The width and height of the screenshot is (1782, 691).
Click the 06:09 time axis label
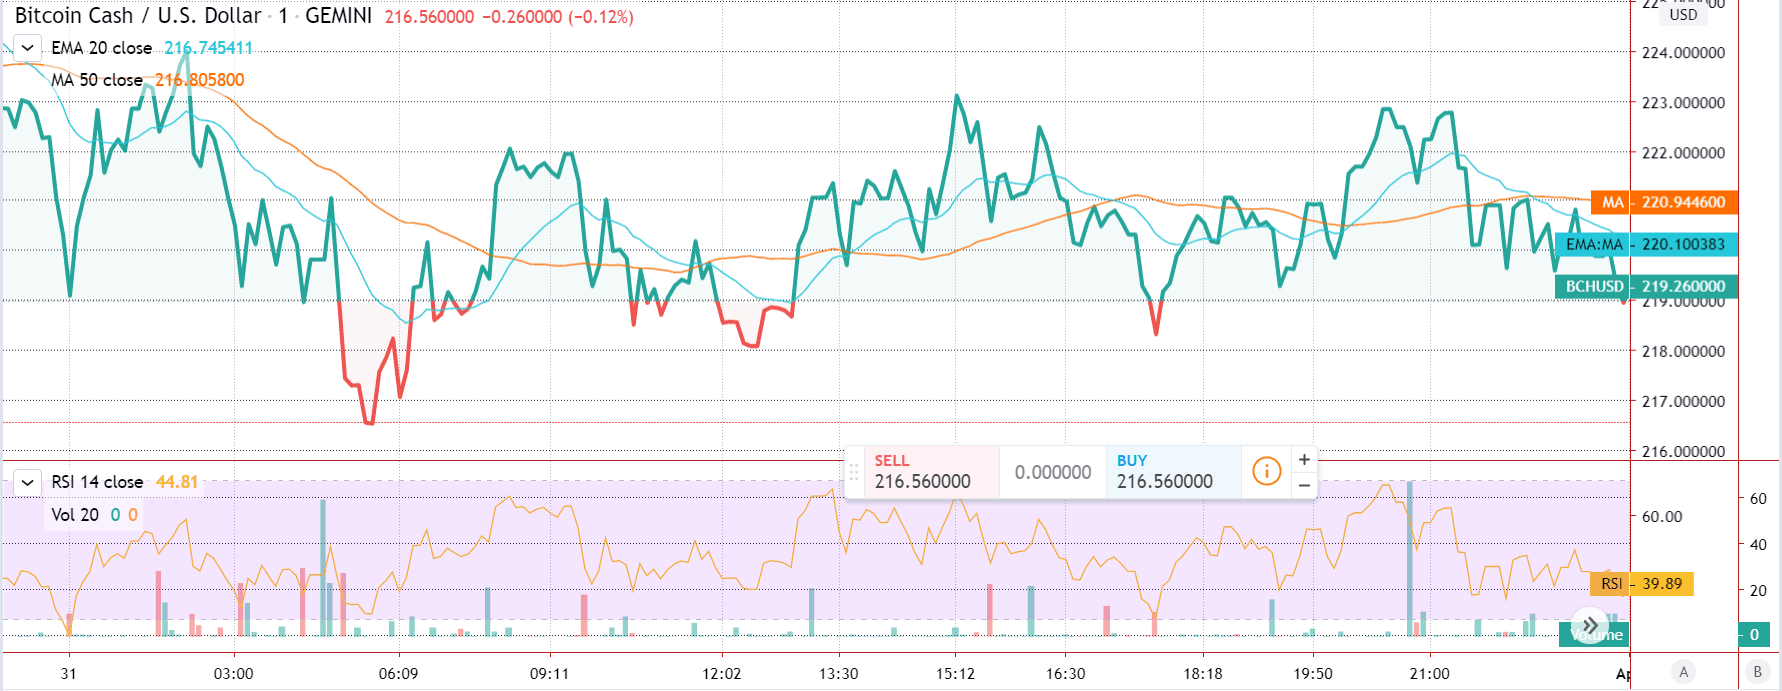[398, 674]
